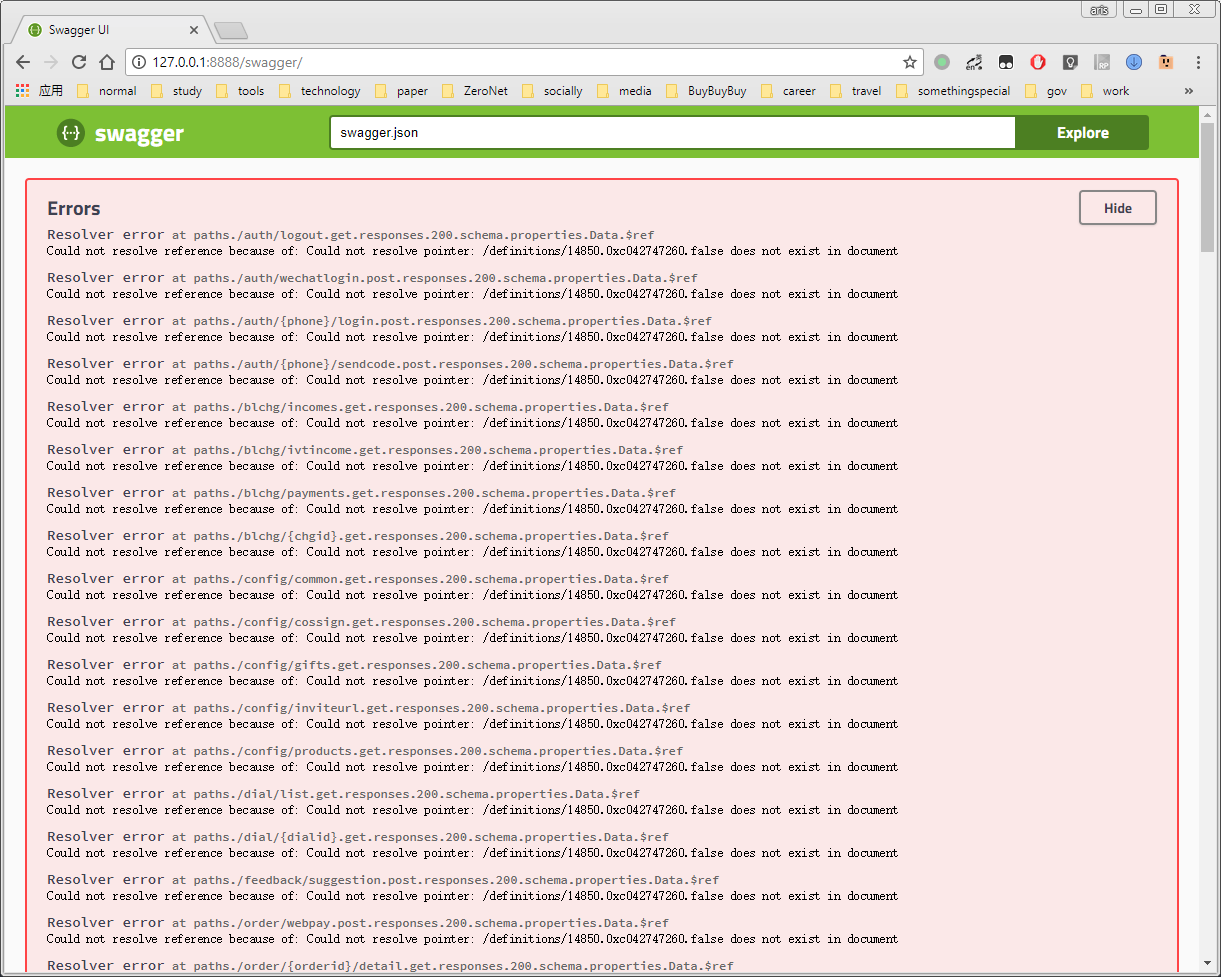This screenshot has width=1221, height=977.
Task: Click the browser back arrow
Action: tap(23, 62)
